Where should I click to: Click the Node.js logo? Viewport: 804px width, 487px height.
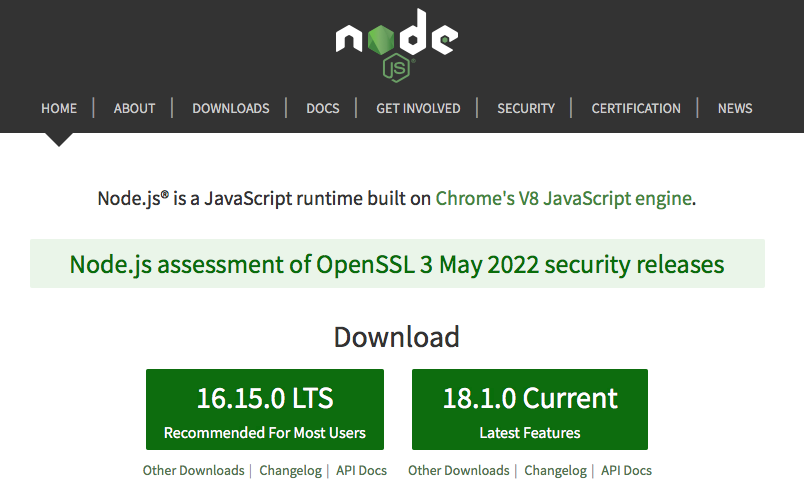[397, 45]
